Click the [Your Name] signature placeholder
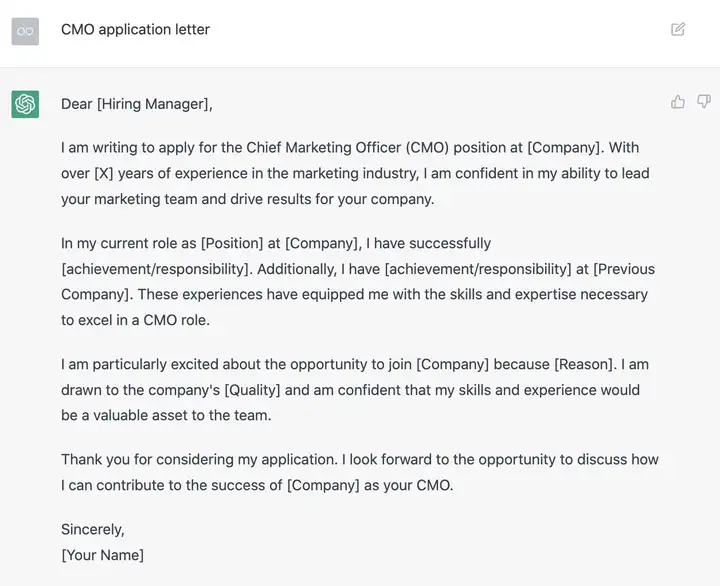The height and width of the screenshot is (586, 720). click(x=102, y=555)
